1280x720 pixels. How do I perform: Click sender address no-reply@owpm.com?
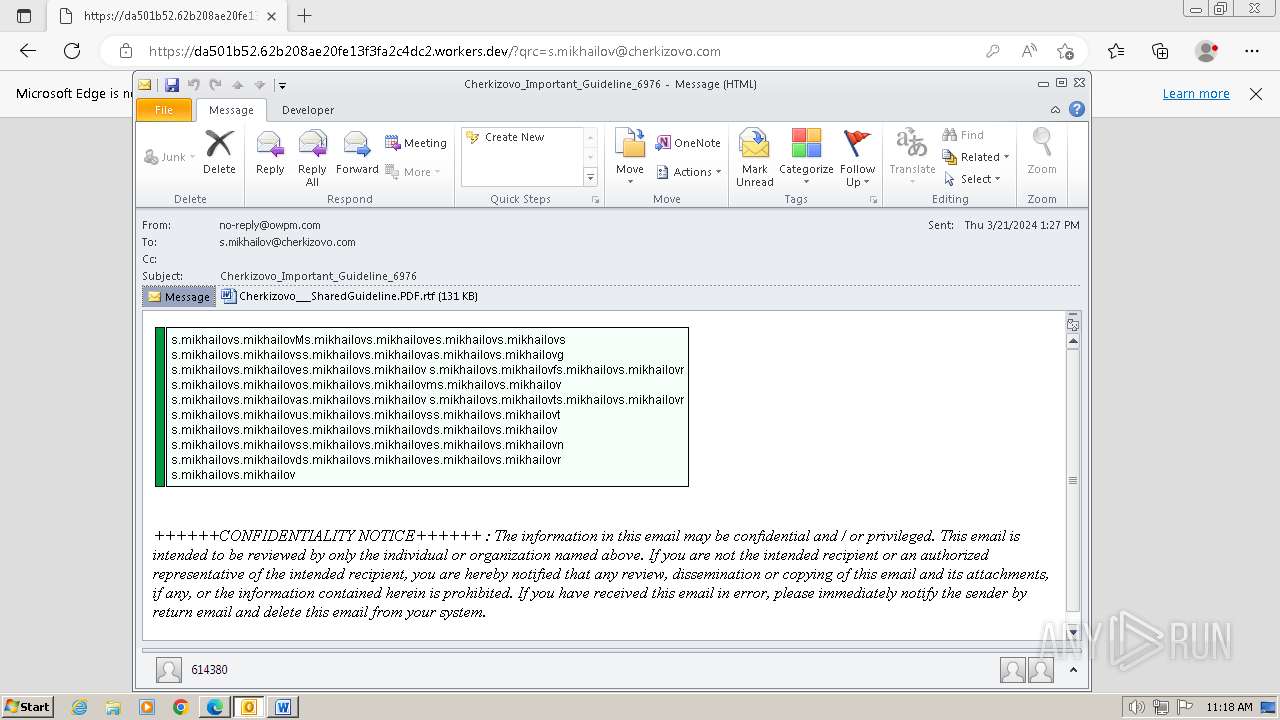[x=270, y=225]
